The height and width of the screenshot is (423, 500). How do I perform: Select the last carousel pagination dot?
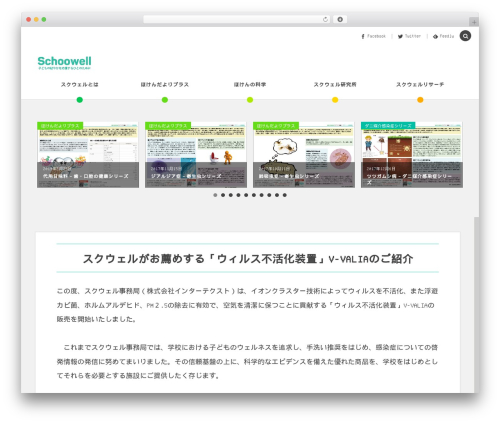(285, 195)
